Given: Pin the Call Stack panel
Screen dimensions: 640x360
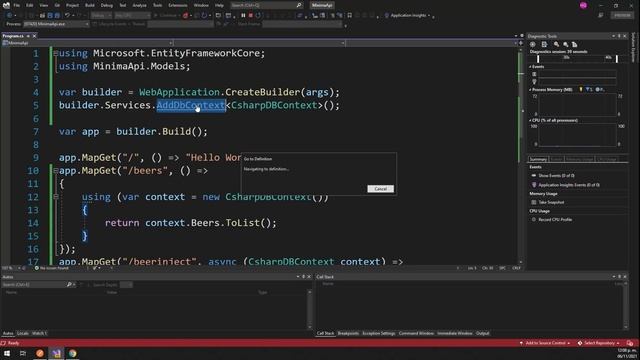Looking at the screenshot, I should pyautogui.click(x=619, y=277).
